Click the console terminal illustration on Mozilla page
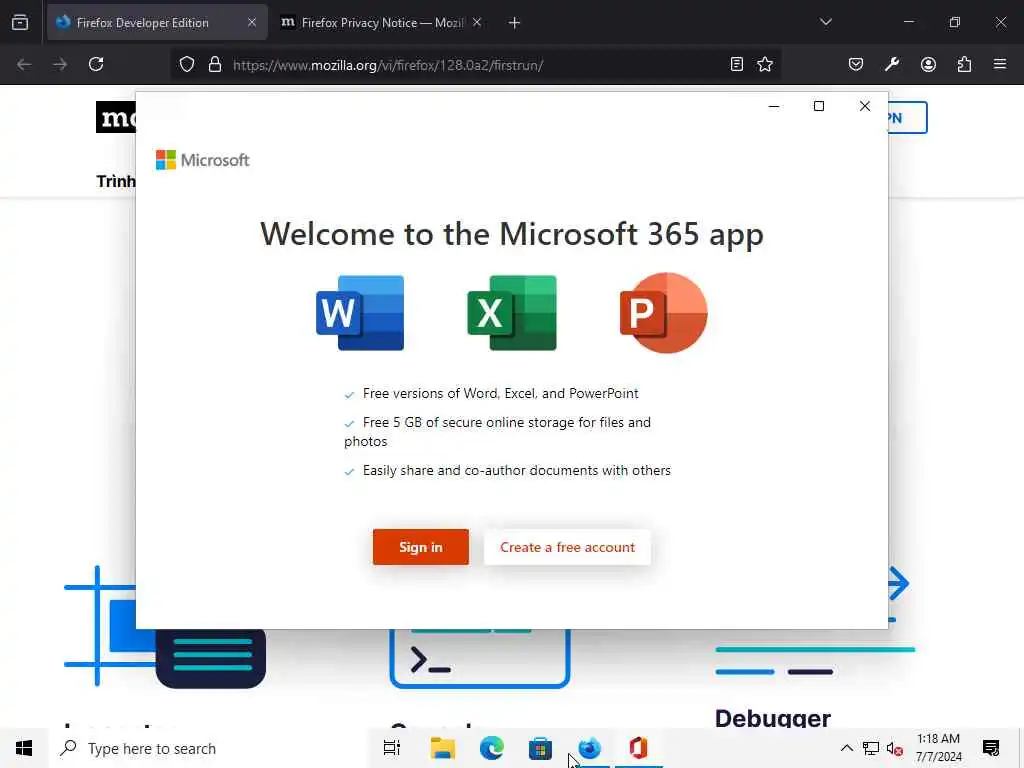1024x768 pixels. point(480,658)
